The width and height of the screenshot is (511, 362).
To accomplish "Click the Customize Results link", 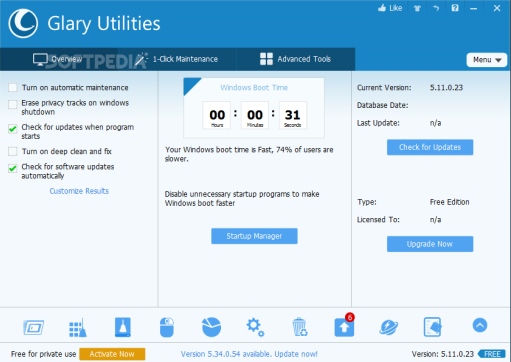I will (x=79, y=191).
